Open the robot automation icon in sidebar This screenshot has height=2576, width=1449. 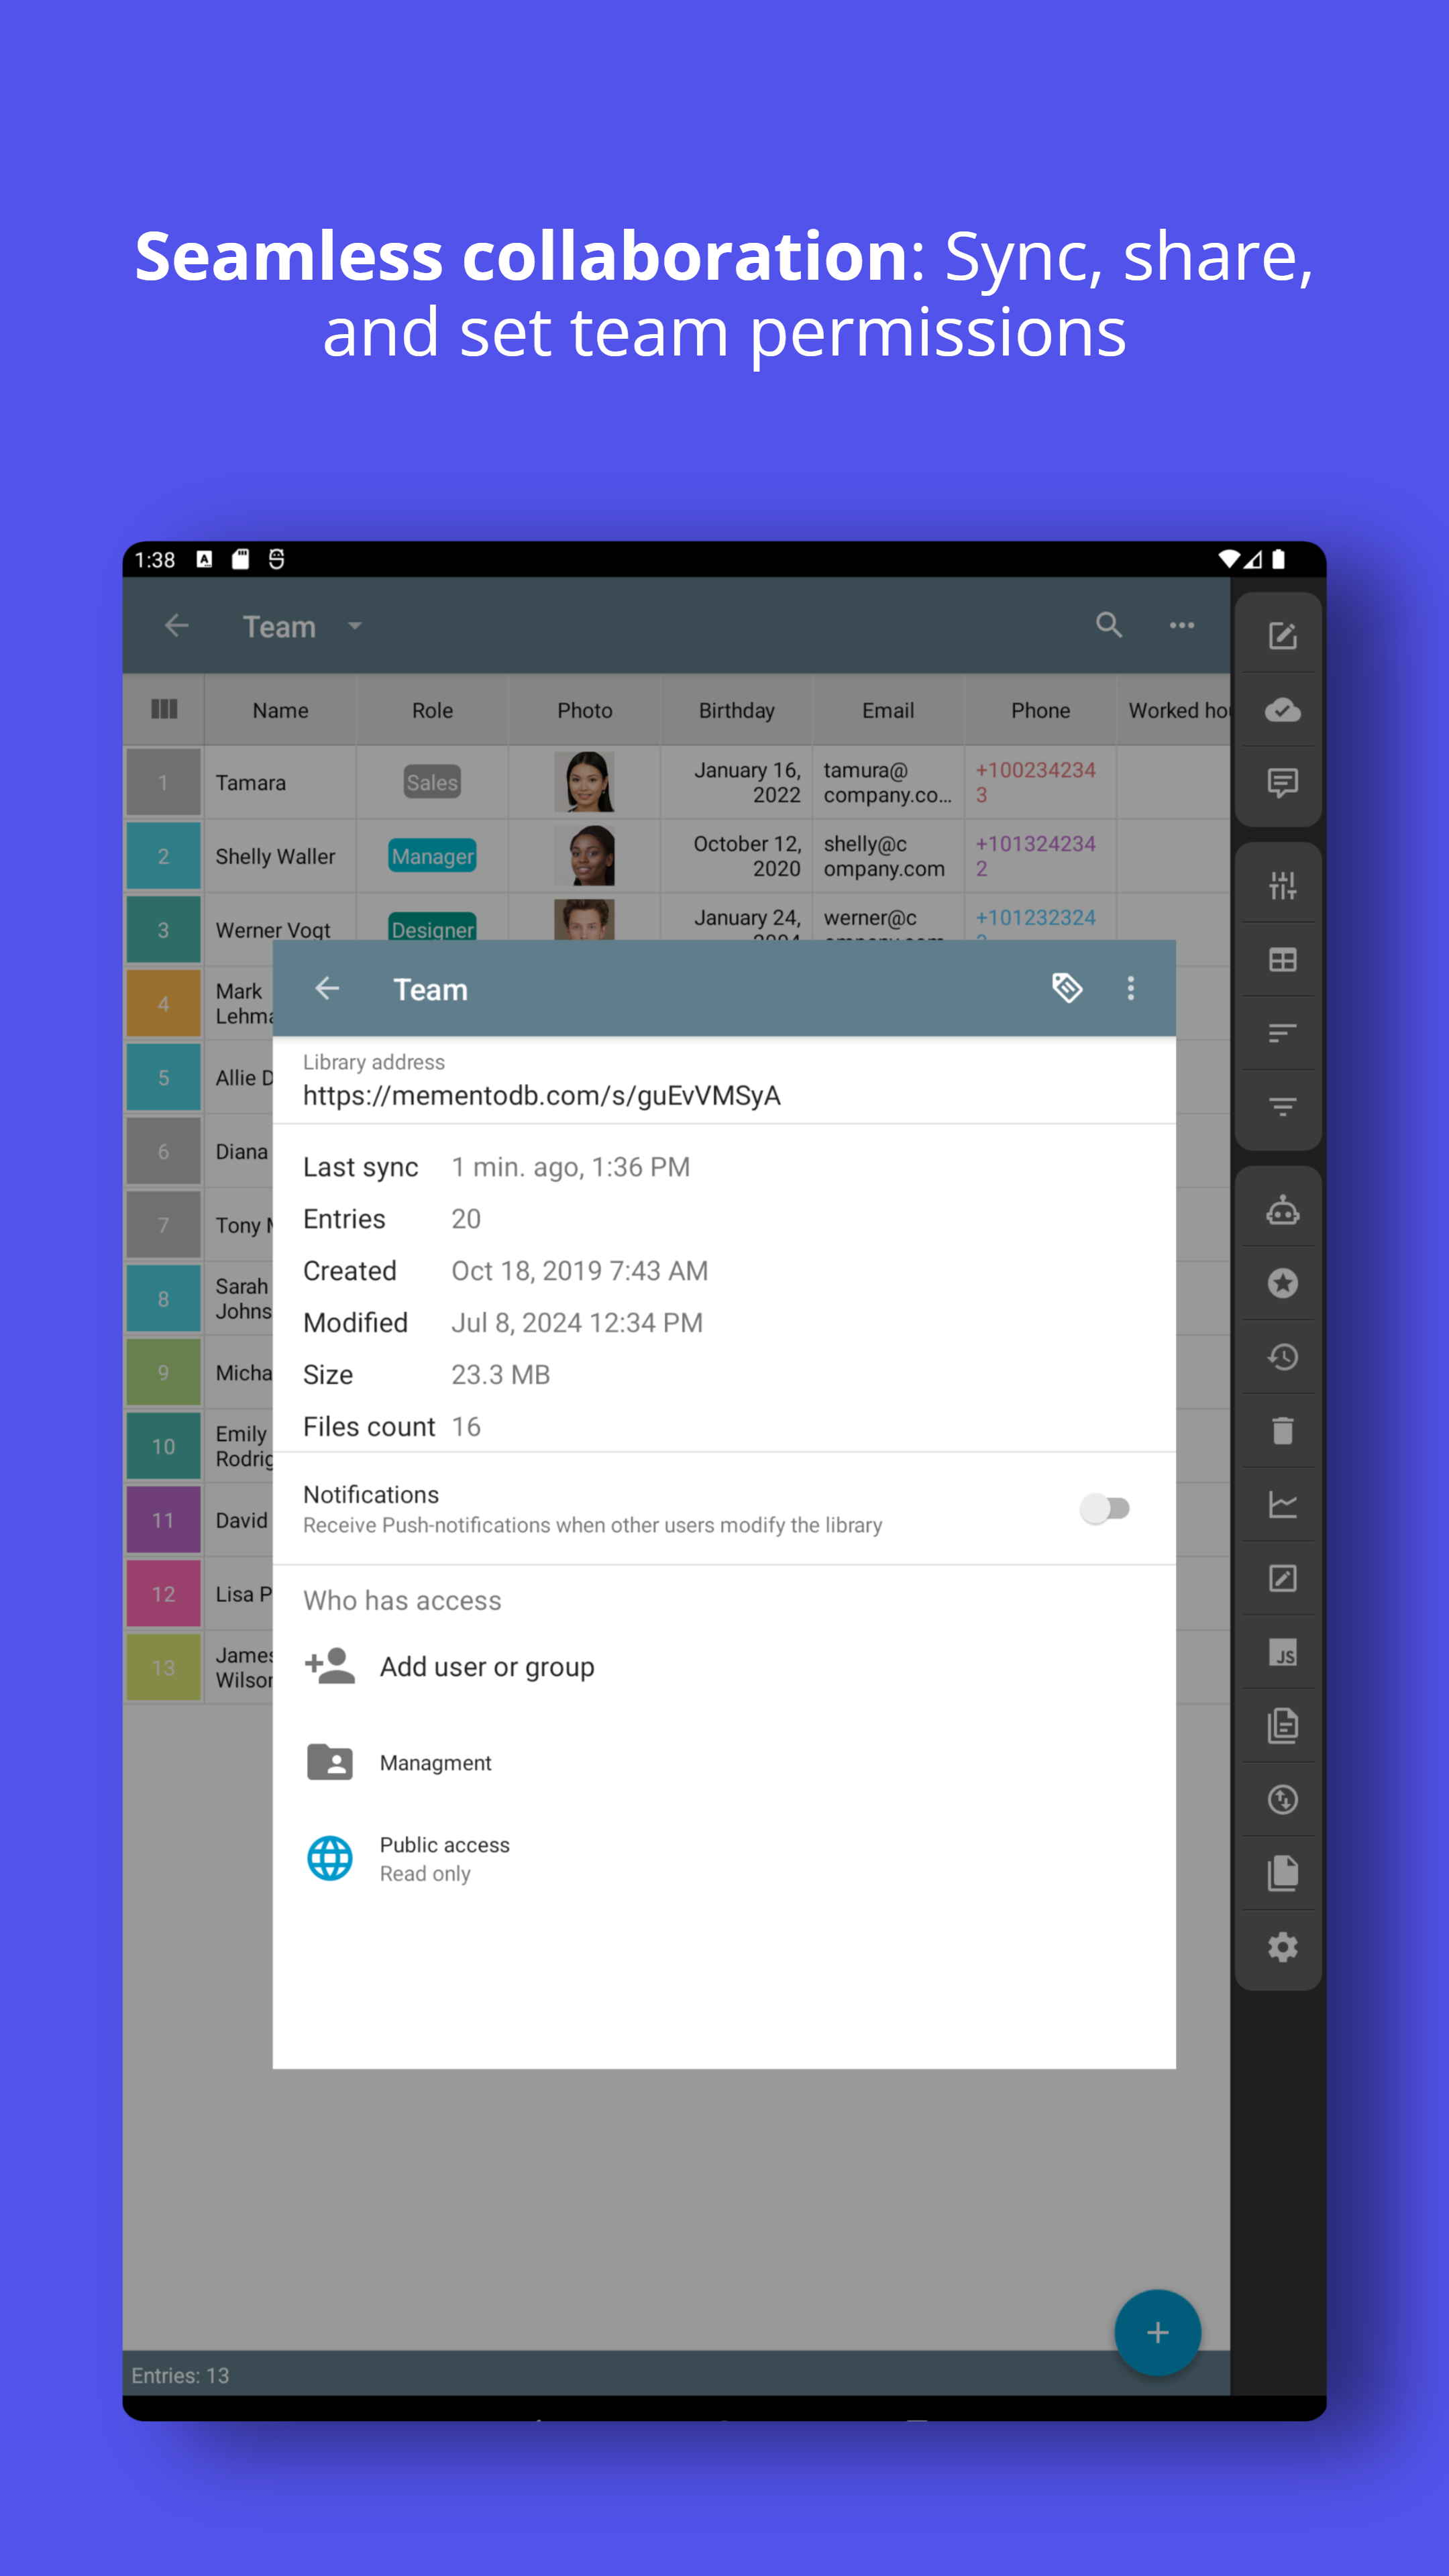tap(1282, 1211)
